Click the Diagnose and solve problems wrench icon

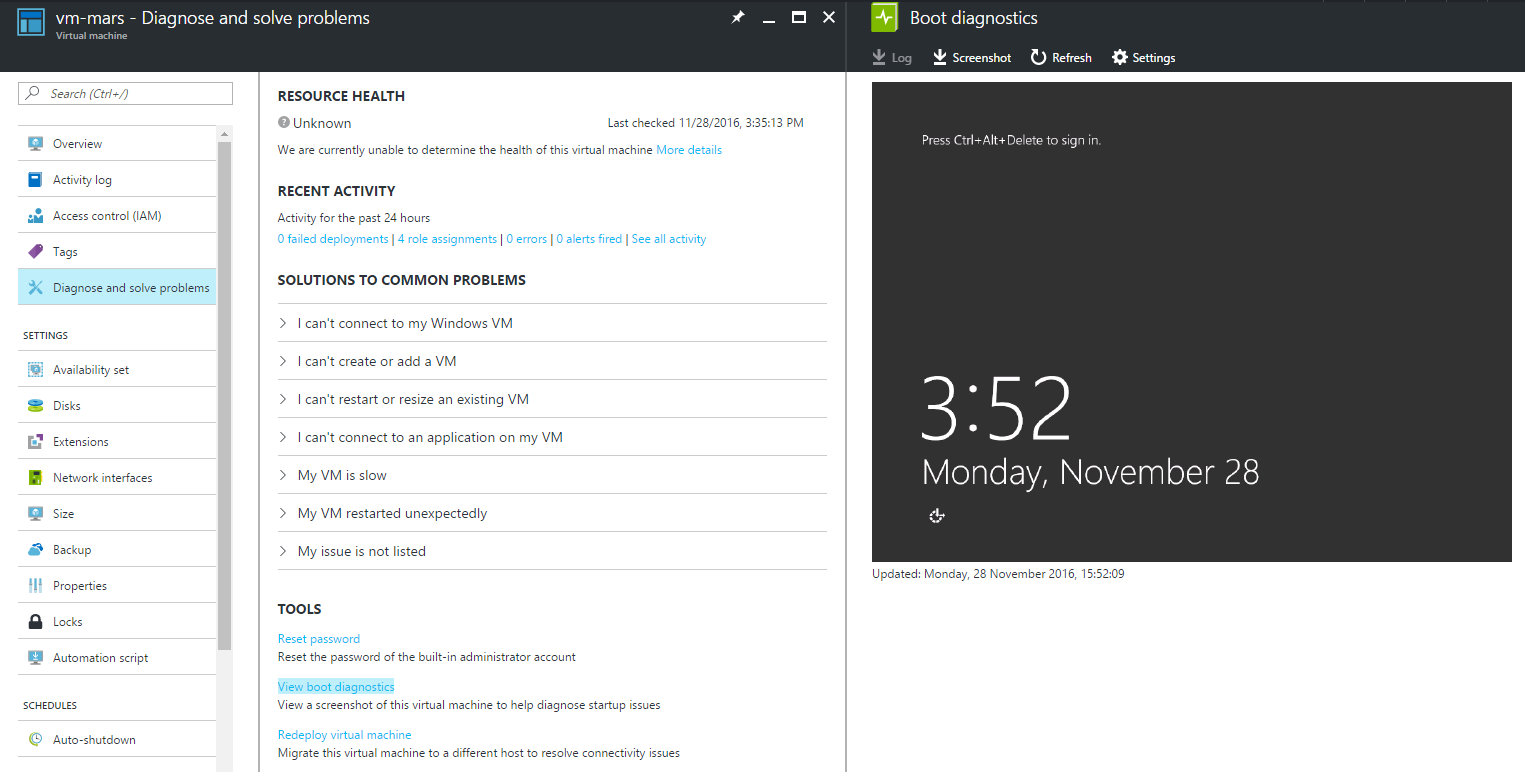(35, 287)
